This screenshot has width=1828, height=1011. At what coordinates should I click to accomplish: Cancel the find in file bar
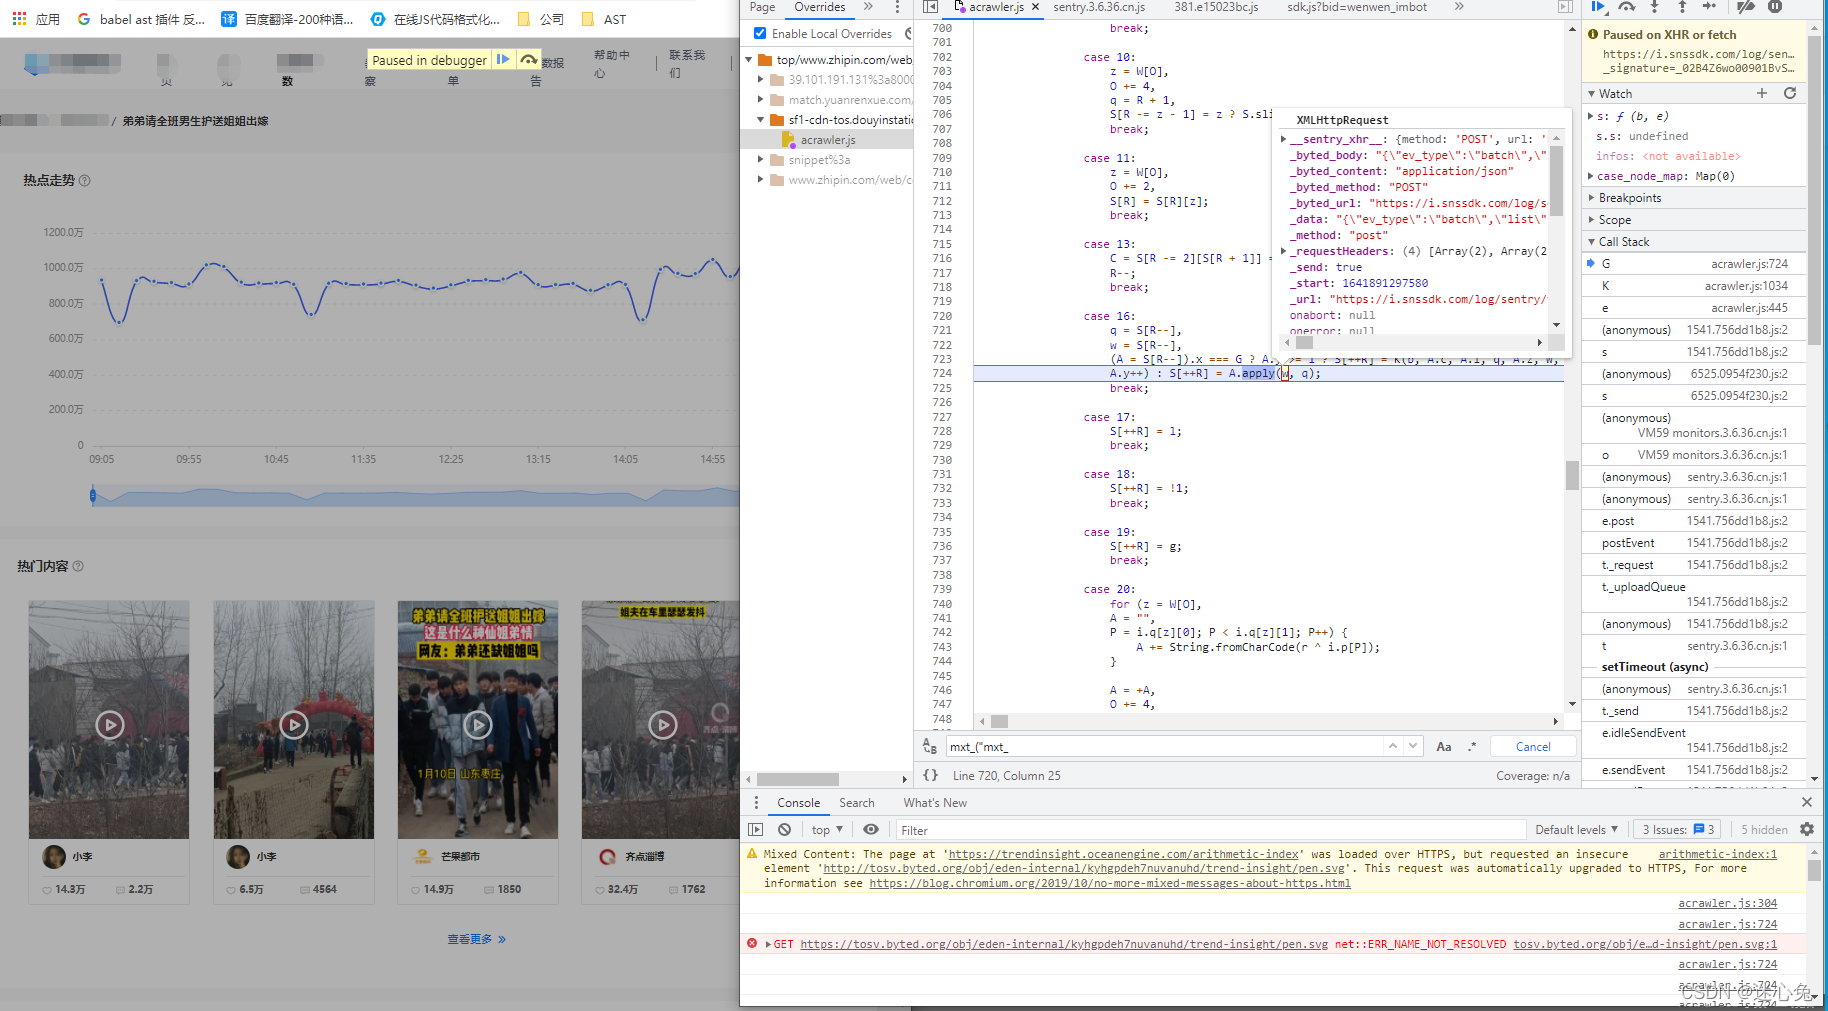(x=1533, y=747)
